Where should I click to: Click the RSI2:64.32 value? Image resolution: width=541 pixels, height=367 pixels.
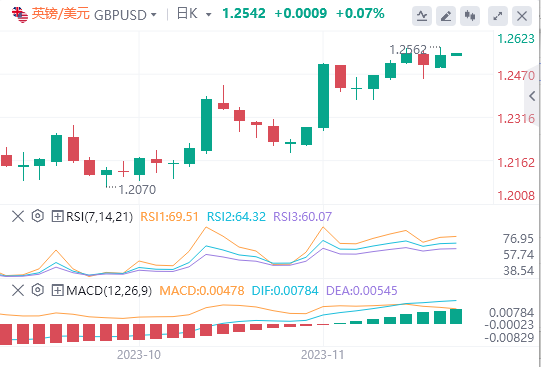click(236, 217)
